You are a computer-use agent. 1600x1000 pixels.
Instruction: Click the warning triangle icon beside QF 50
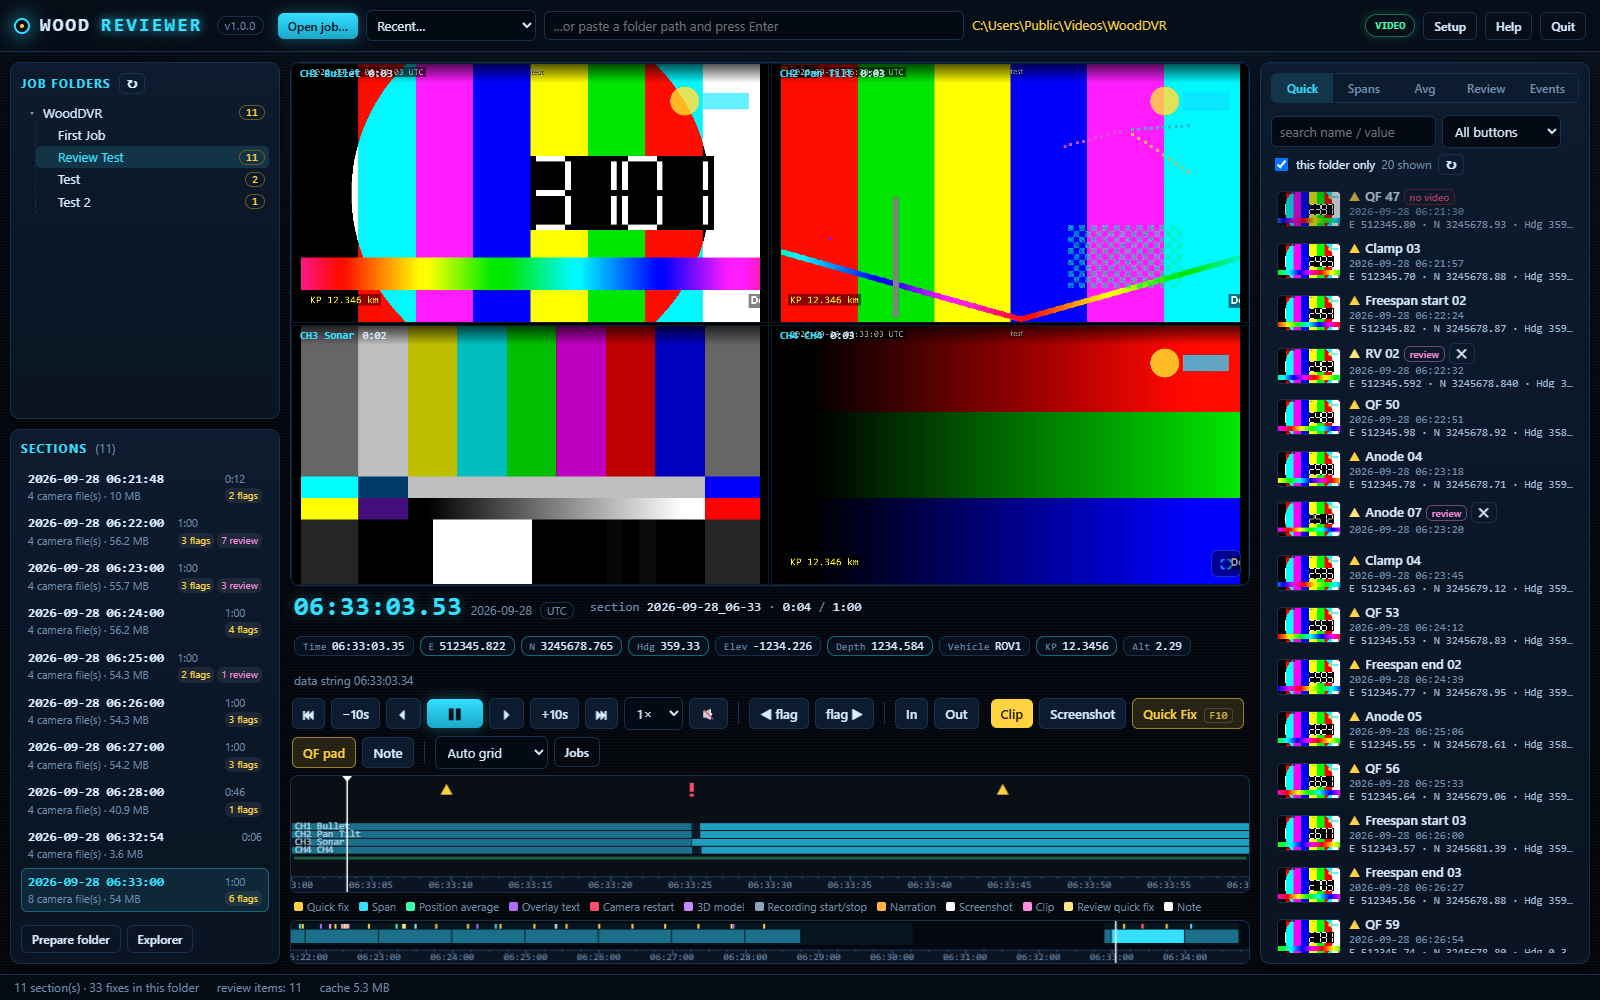[1355, 405]
